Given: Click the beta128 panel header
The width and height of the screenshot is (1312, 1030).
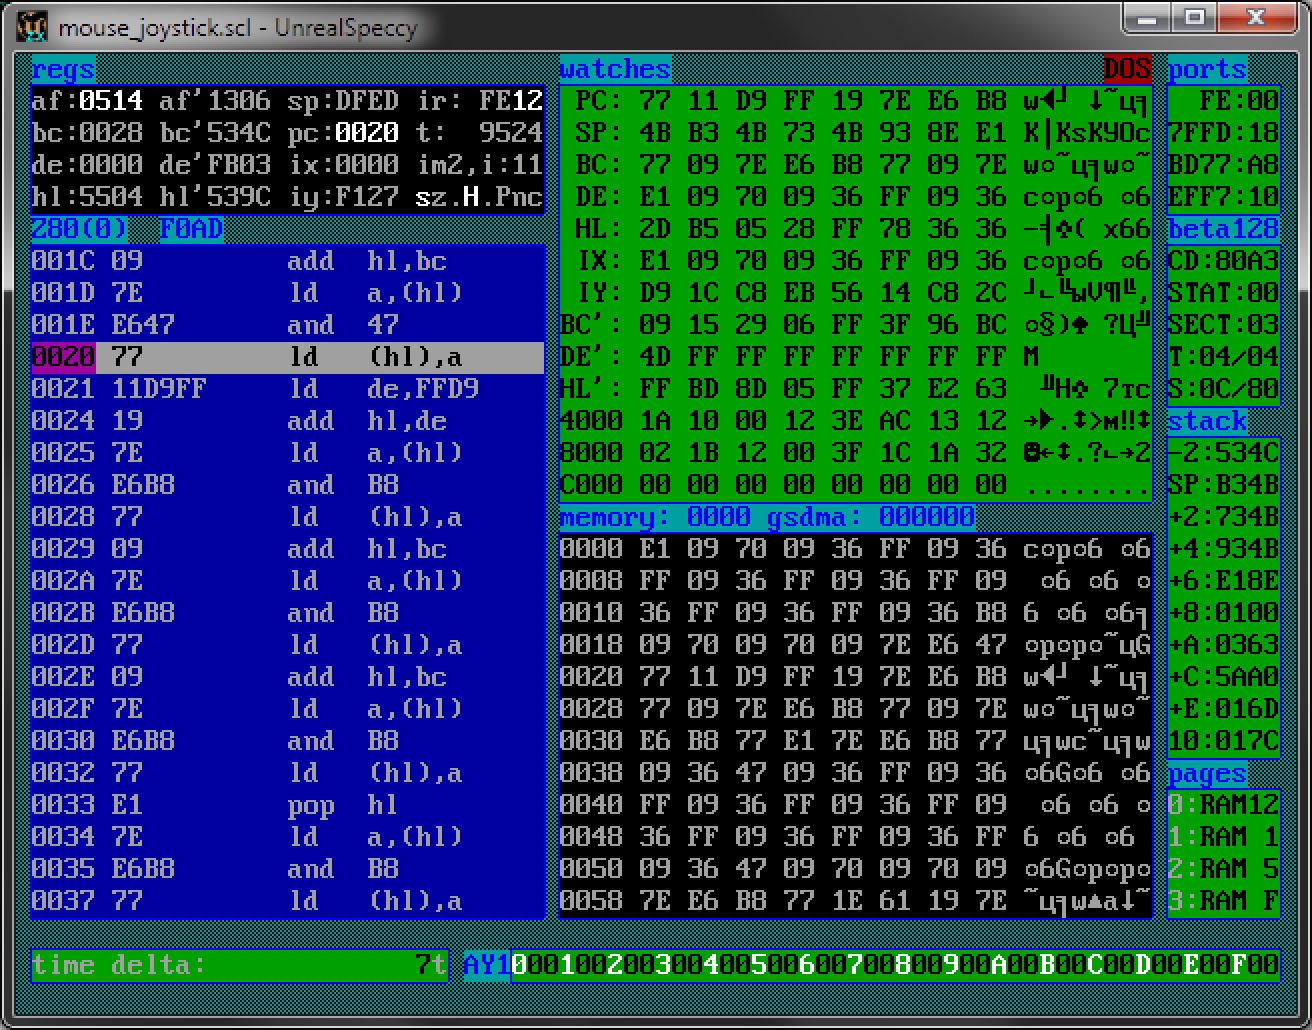Looking at the screenshot, I should click(1222, 228).
